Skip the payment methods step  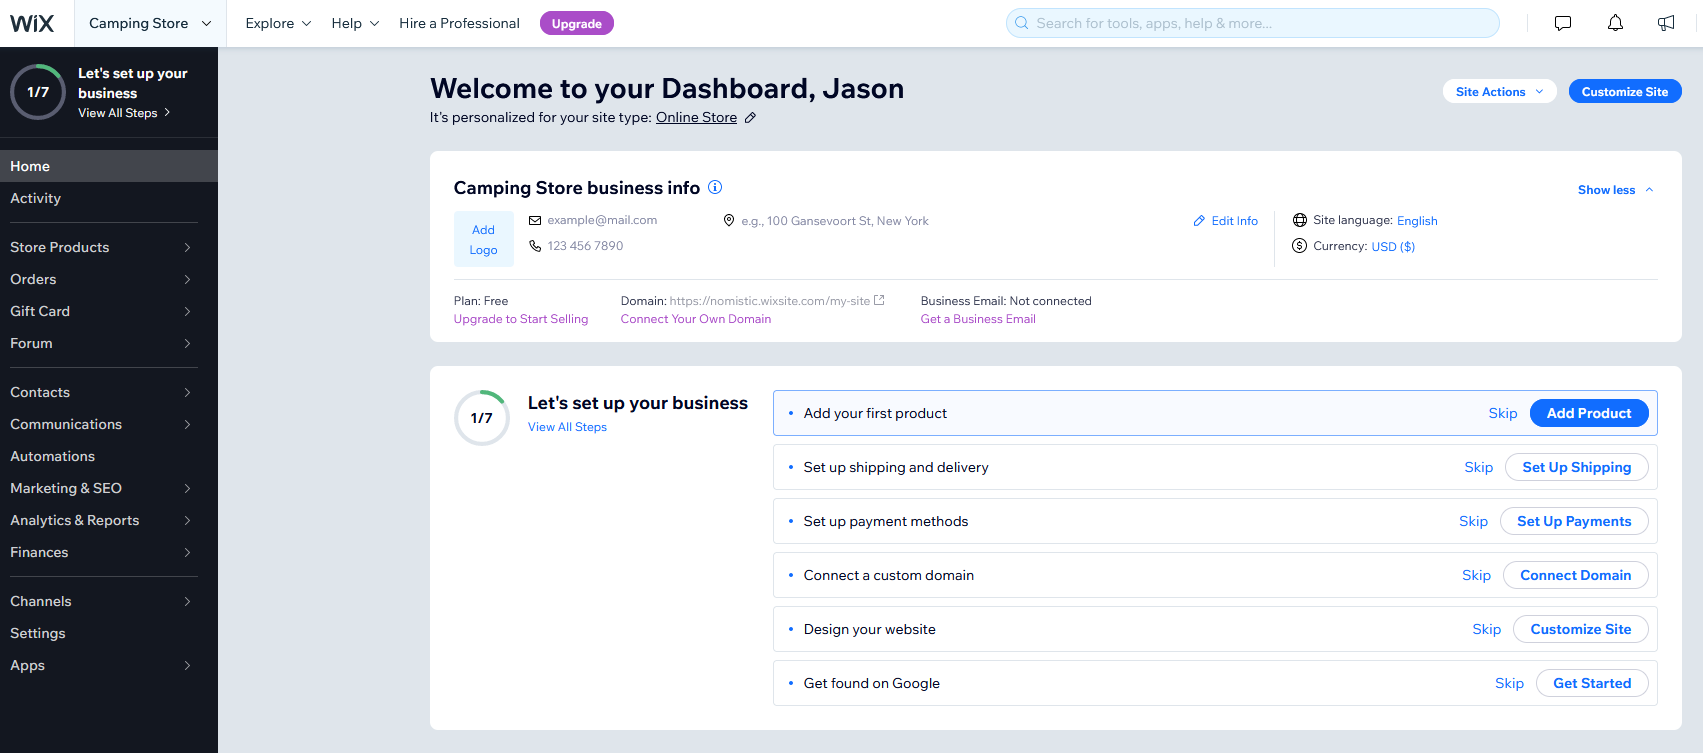tap(1473, 521)
